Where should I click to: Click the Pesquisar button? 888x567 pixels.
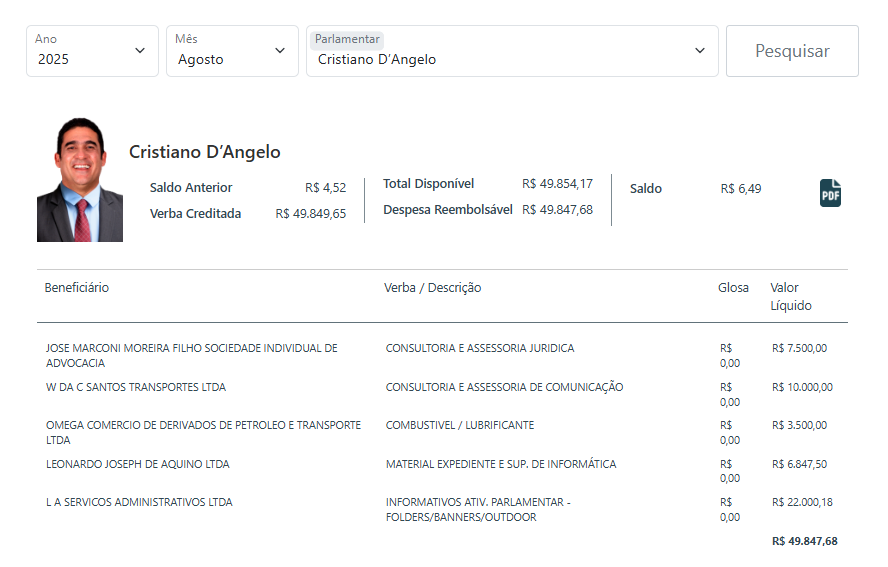click(x=792, y=51)
